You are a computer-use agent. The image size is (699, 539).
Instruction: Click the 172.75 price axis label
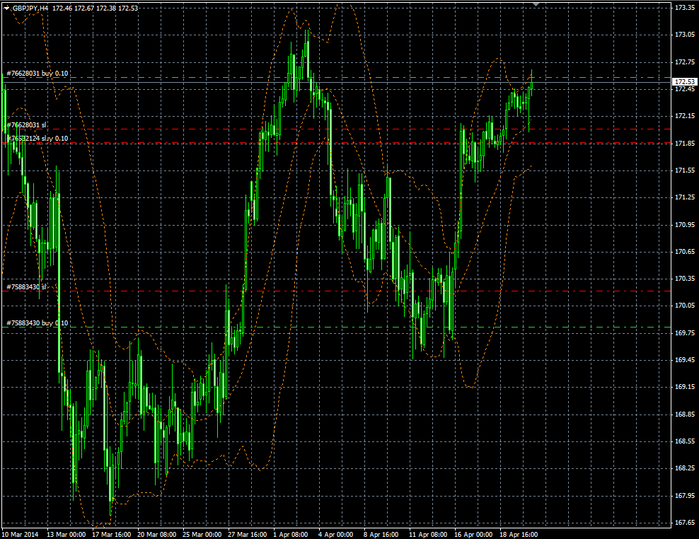[x=685, y=62]
